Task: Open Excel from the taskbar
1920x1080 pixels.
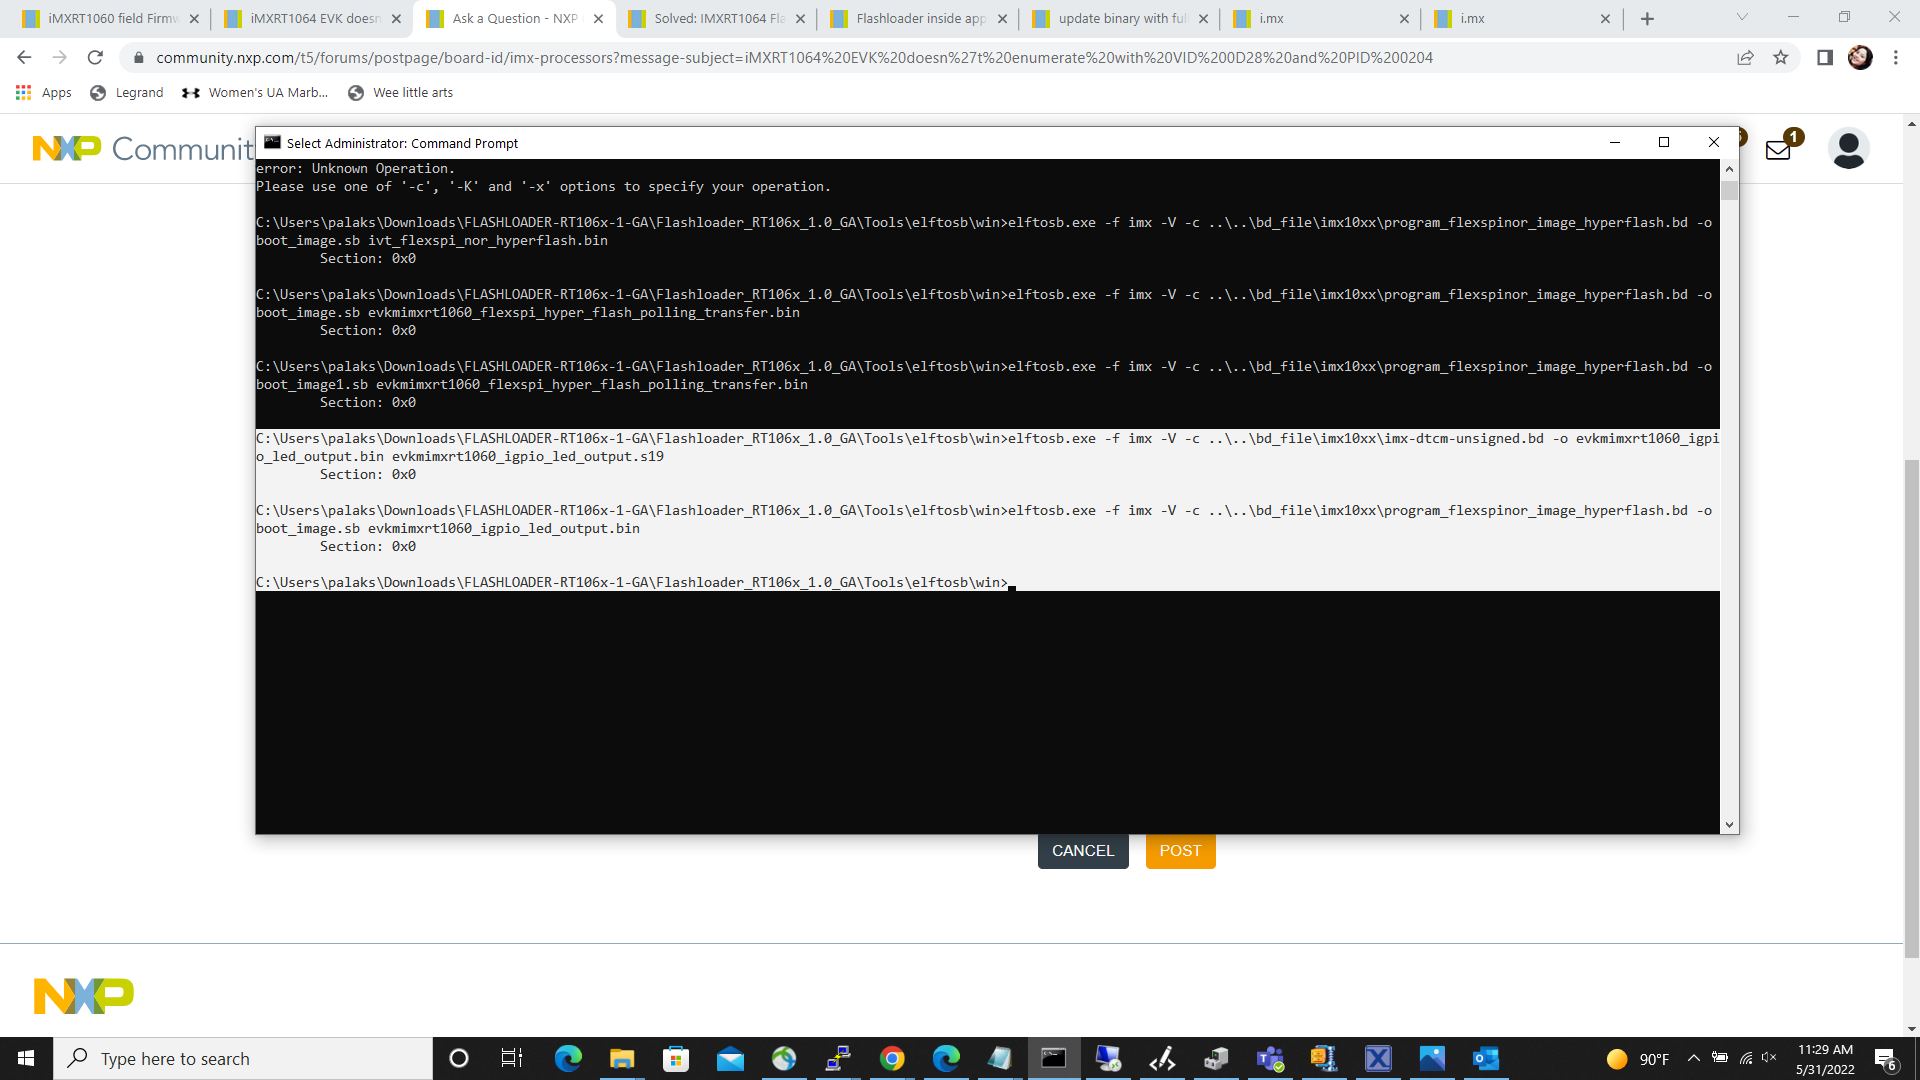Action: (1377, 1058)
